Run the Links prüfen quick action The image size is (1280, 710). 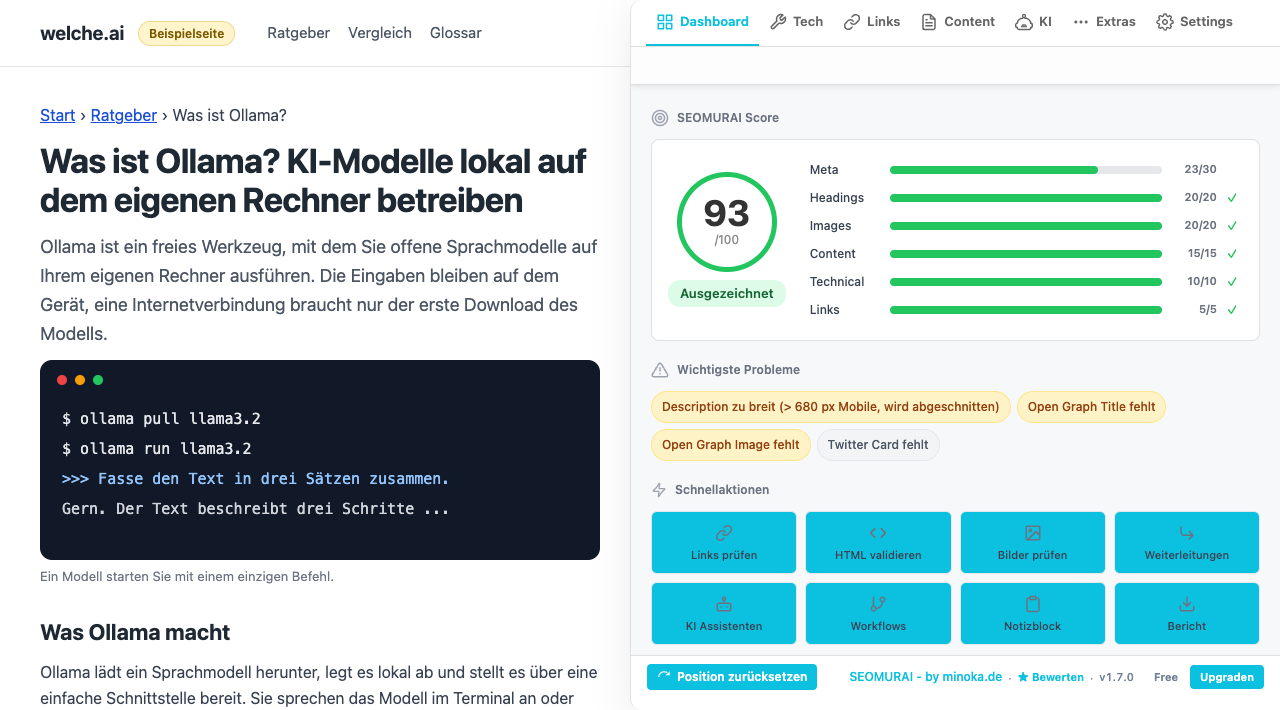(724, 543)
